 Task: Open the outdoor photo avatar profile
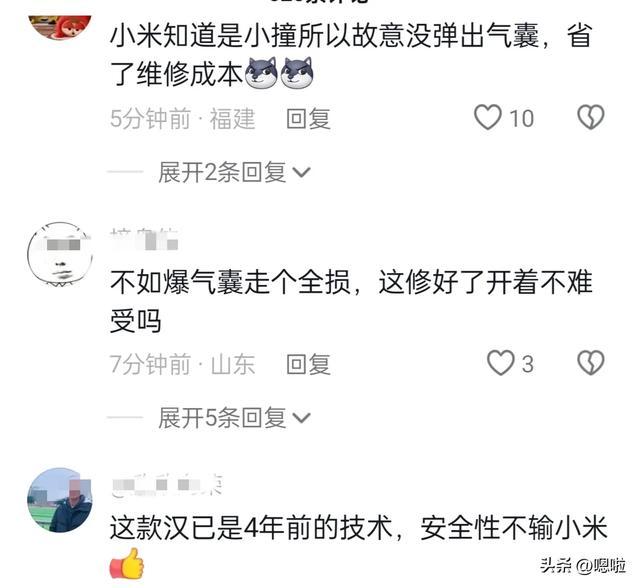(x=60, y=500)
